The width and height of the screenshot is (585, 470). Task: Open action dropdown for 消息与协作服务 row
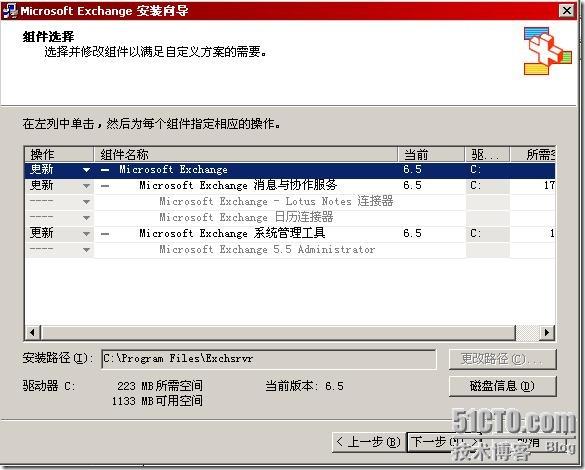point(86,186)
